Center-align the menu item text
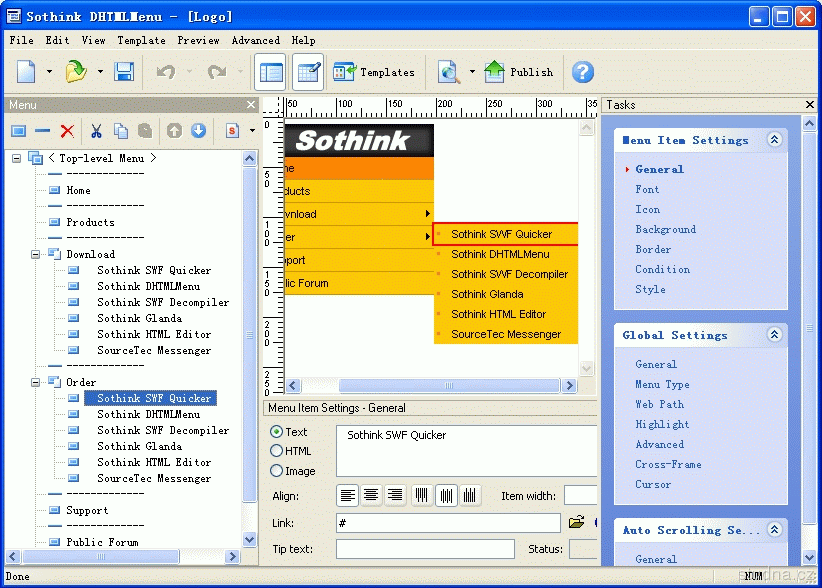 pyautogui.click(x=371, y=495)
